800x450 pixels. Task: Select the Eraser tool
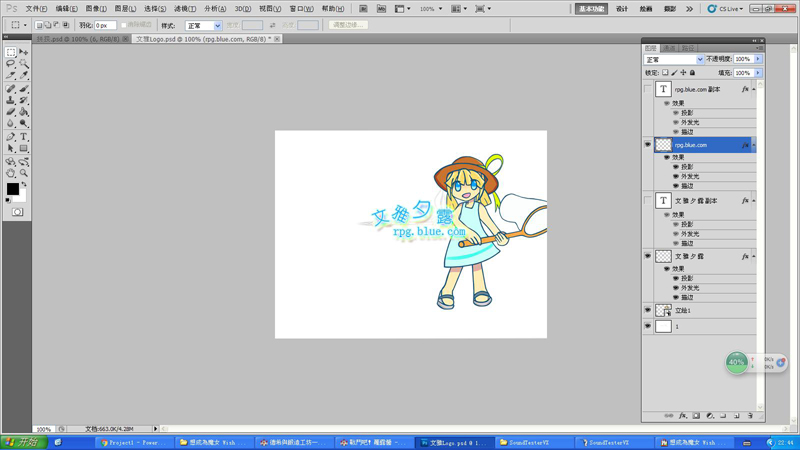11,112
